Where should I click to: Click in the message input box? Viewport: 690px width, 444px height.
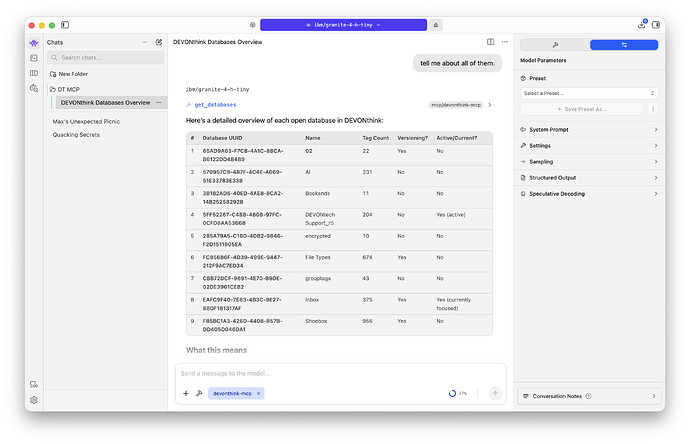click(x=341, y=374)
